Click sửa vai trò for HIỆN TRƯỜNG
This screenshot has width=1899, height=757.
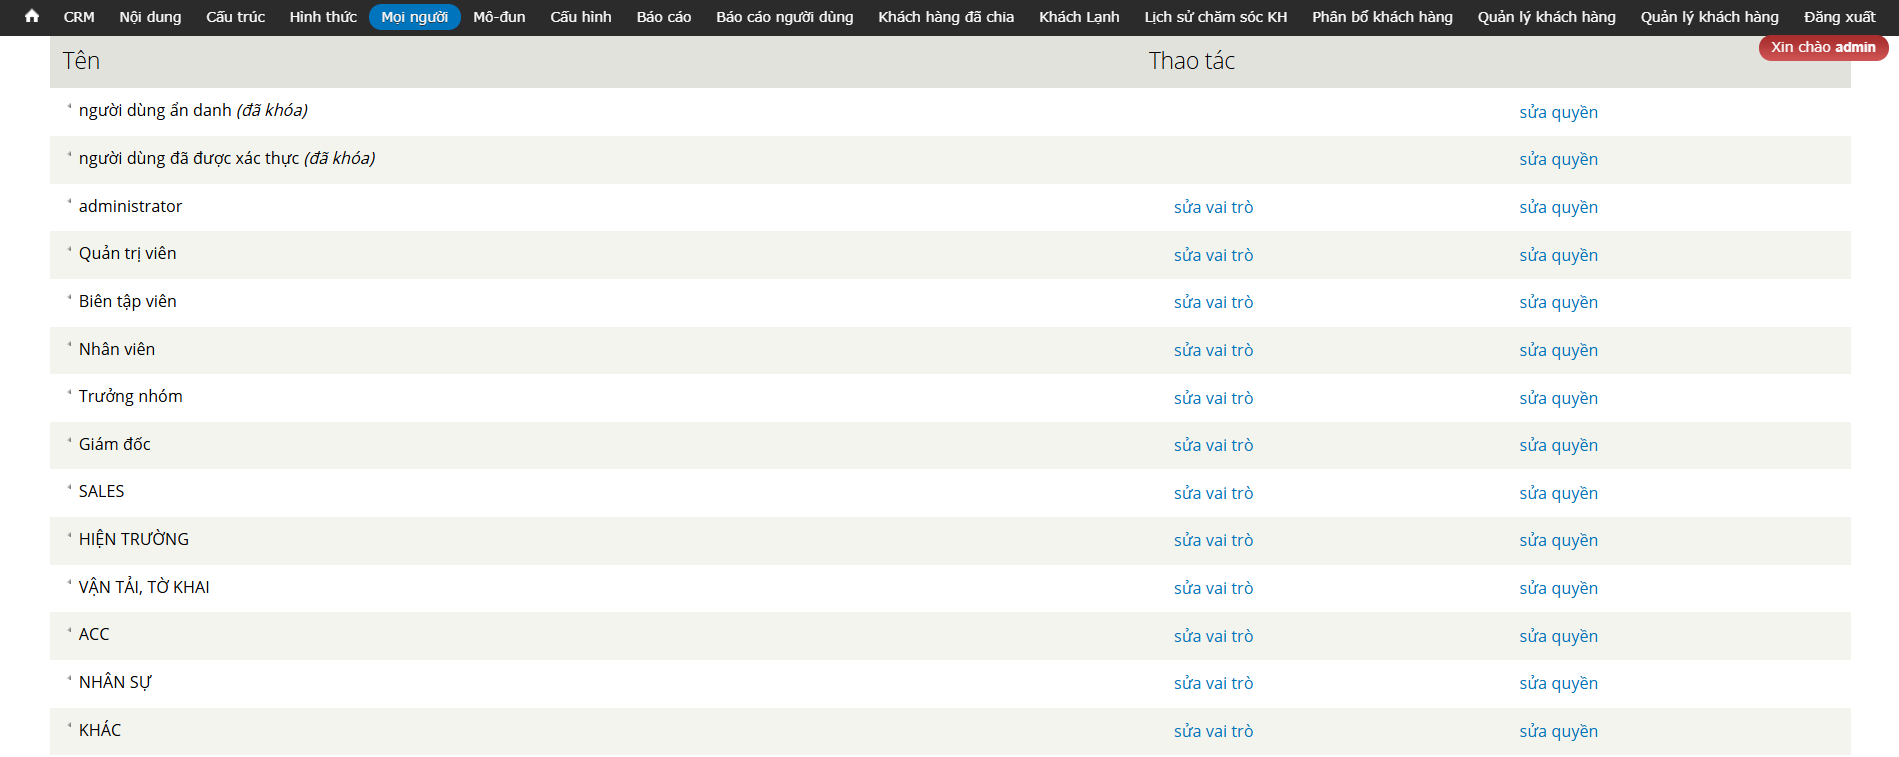coord(1213,540)
